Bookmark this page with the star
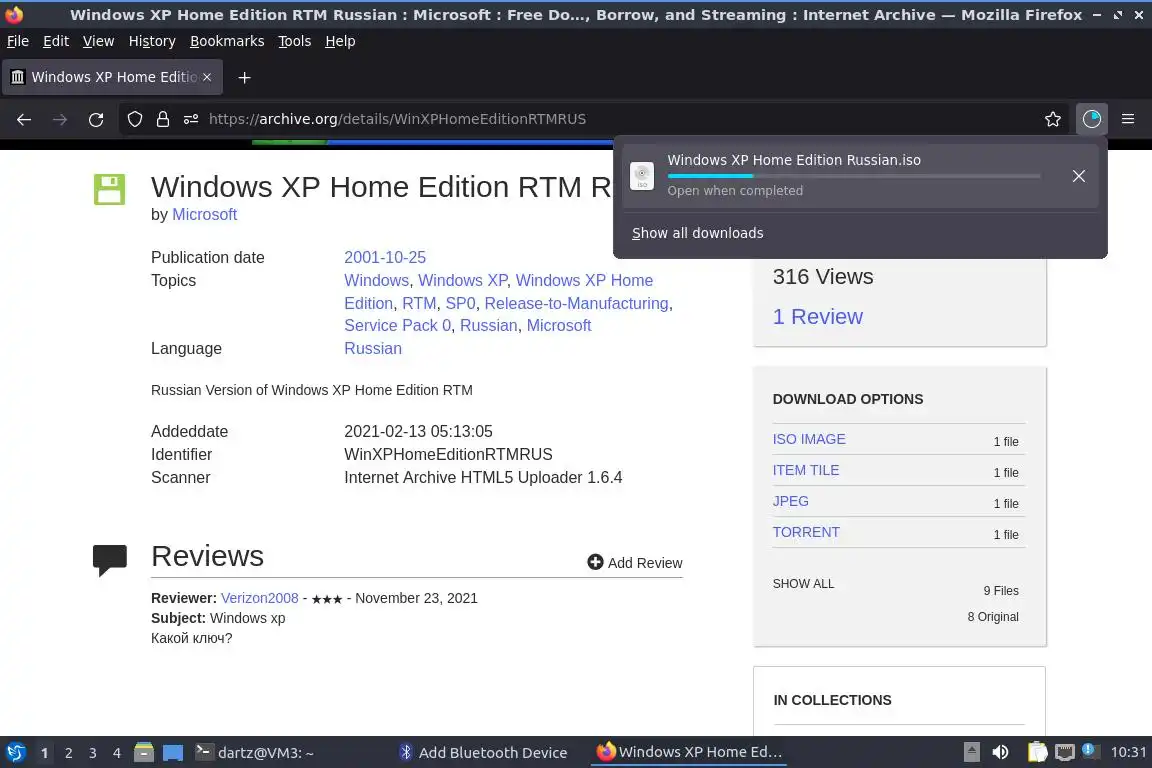 tap(1053, 119)
